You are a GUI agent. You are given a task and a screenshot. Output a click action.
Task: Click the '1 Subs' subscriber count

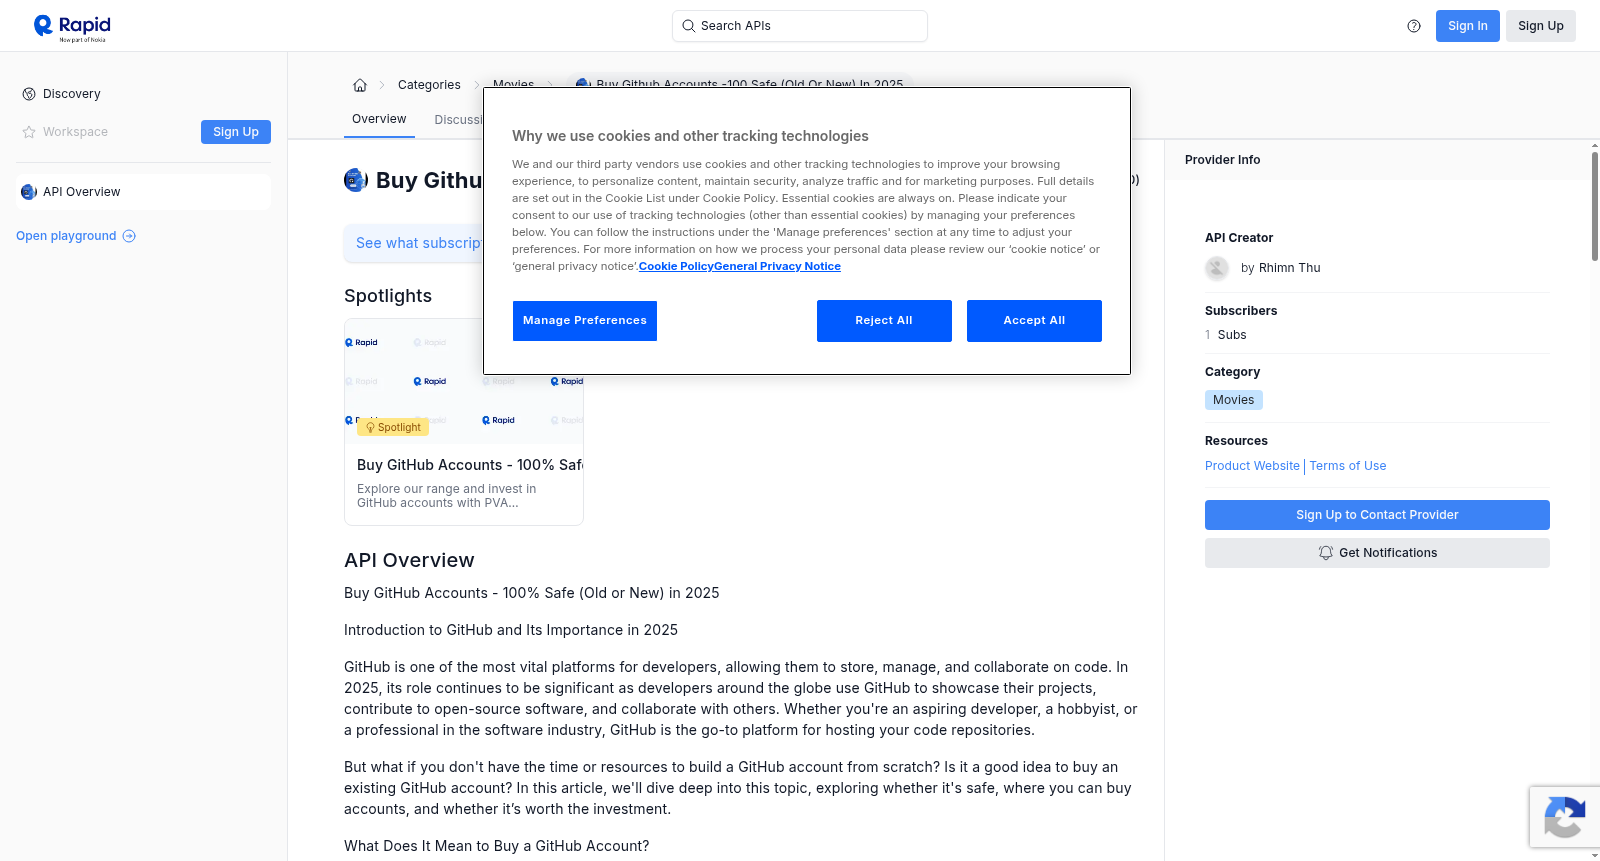point(1226,335)
